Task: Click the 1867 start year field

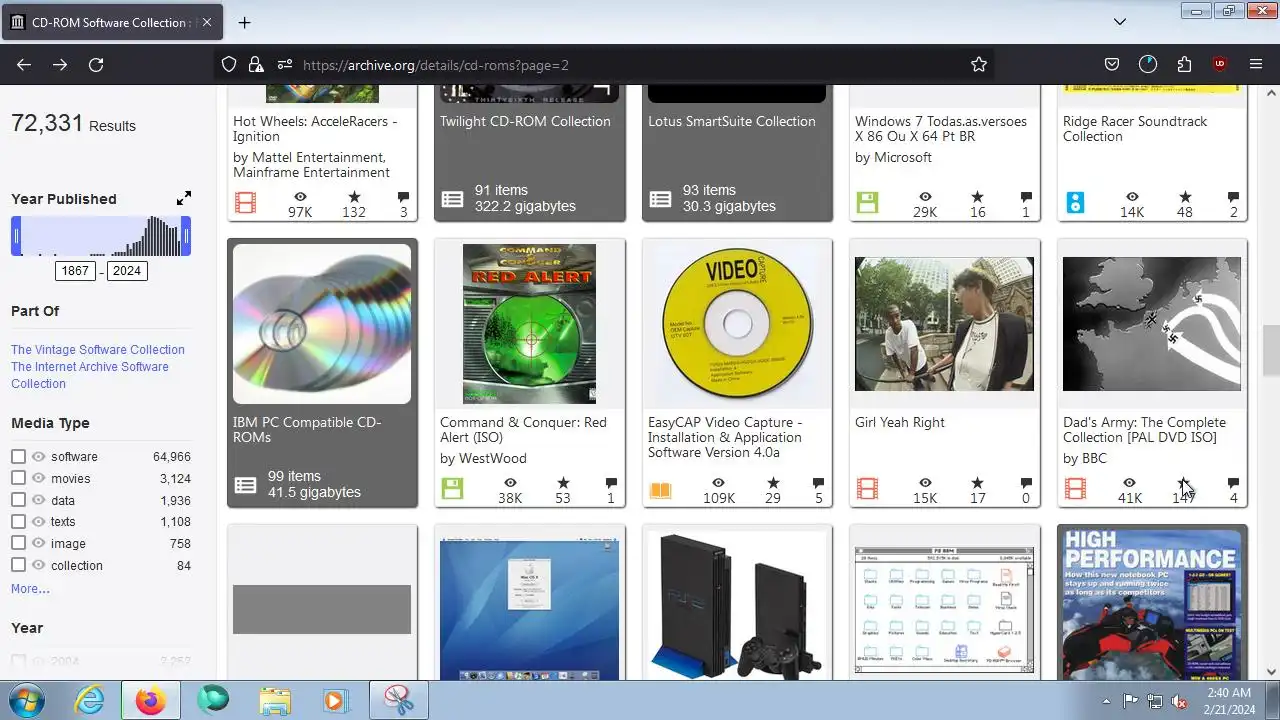Action: [75, 271]
